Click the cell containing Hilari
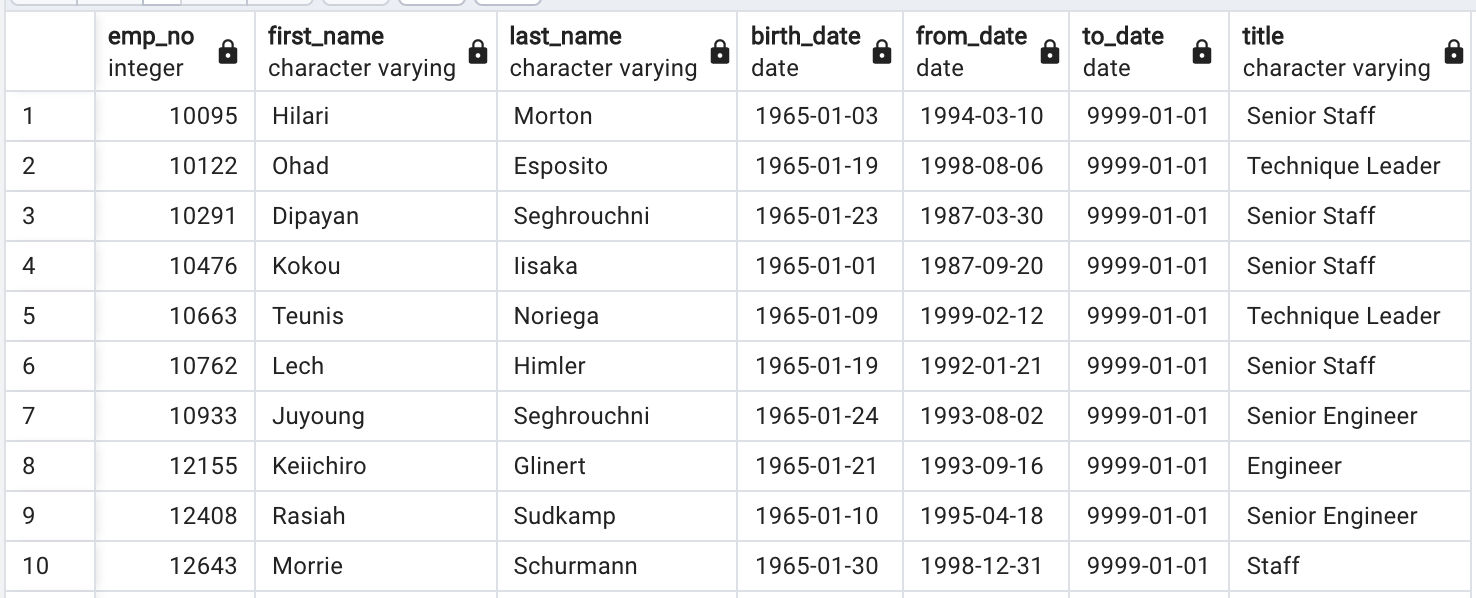The width and height of the screenshot is (1476, 598). tap(300, 116)
